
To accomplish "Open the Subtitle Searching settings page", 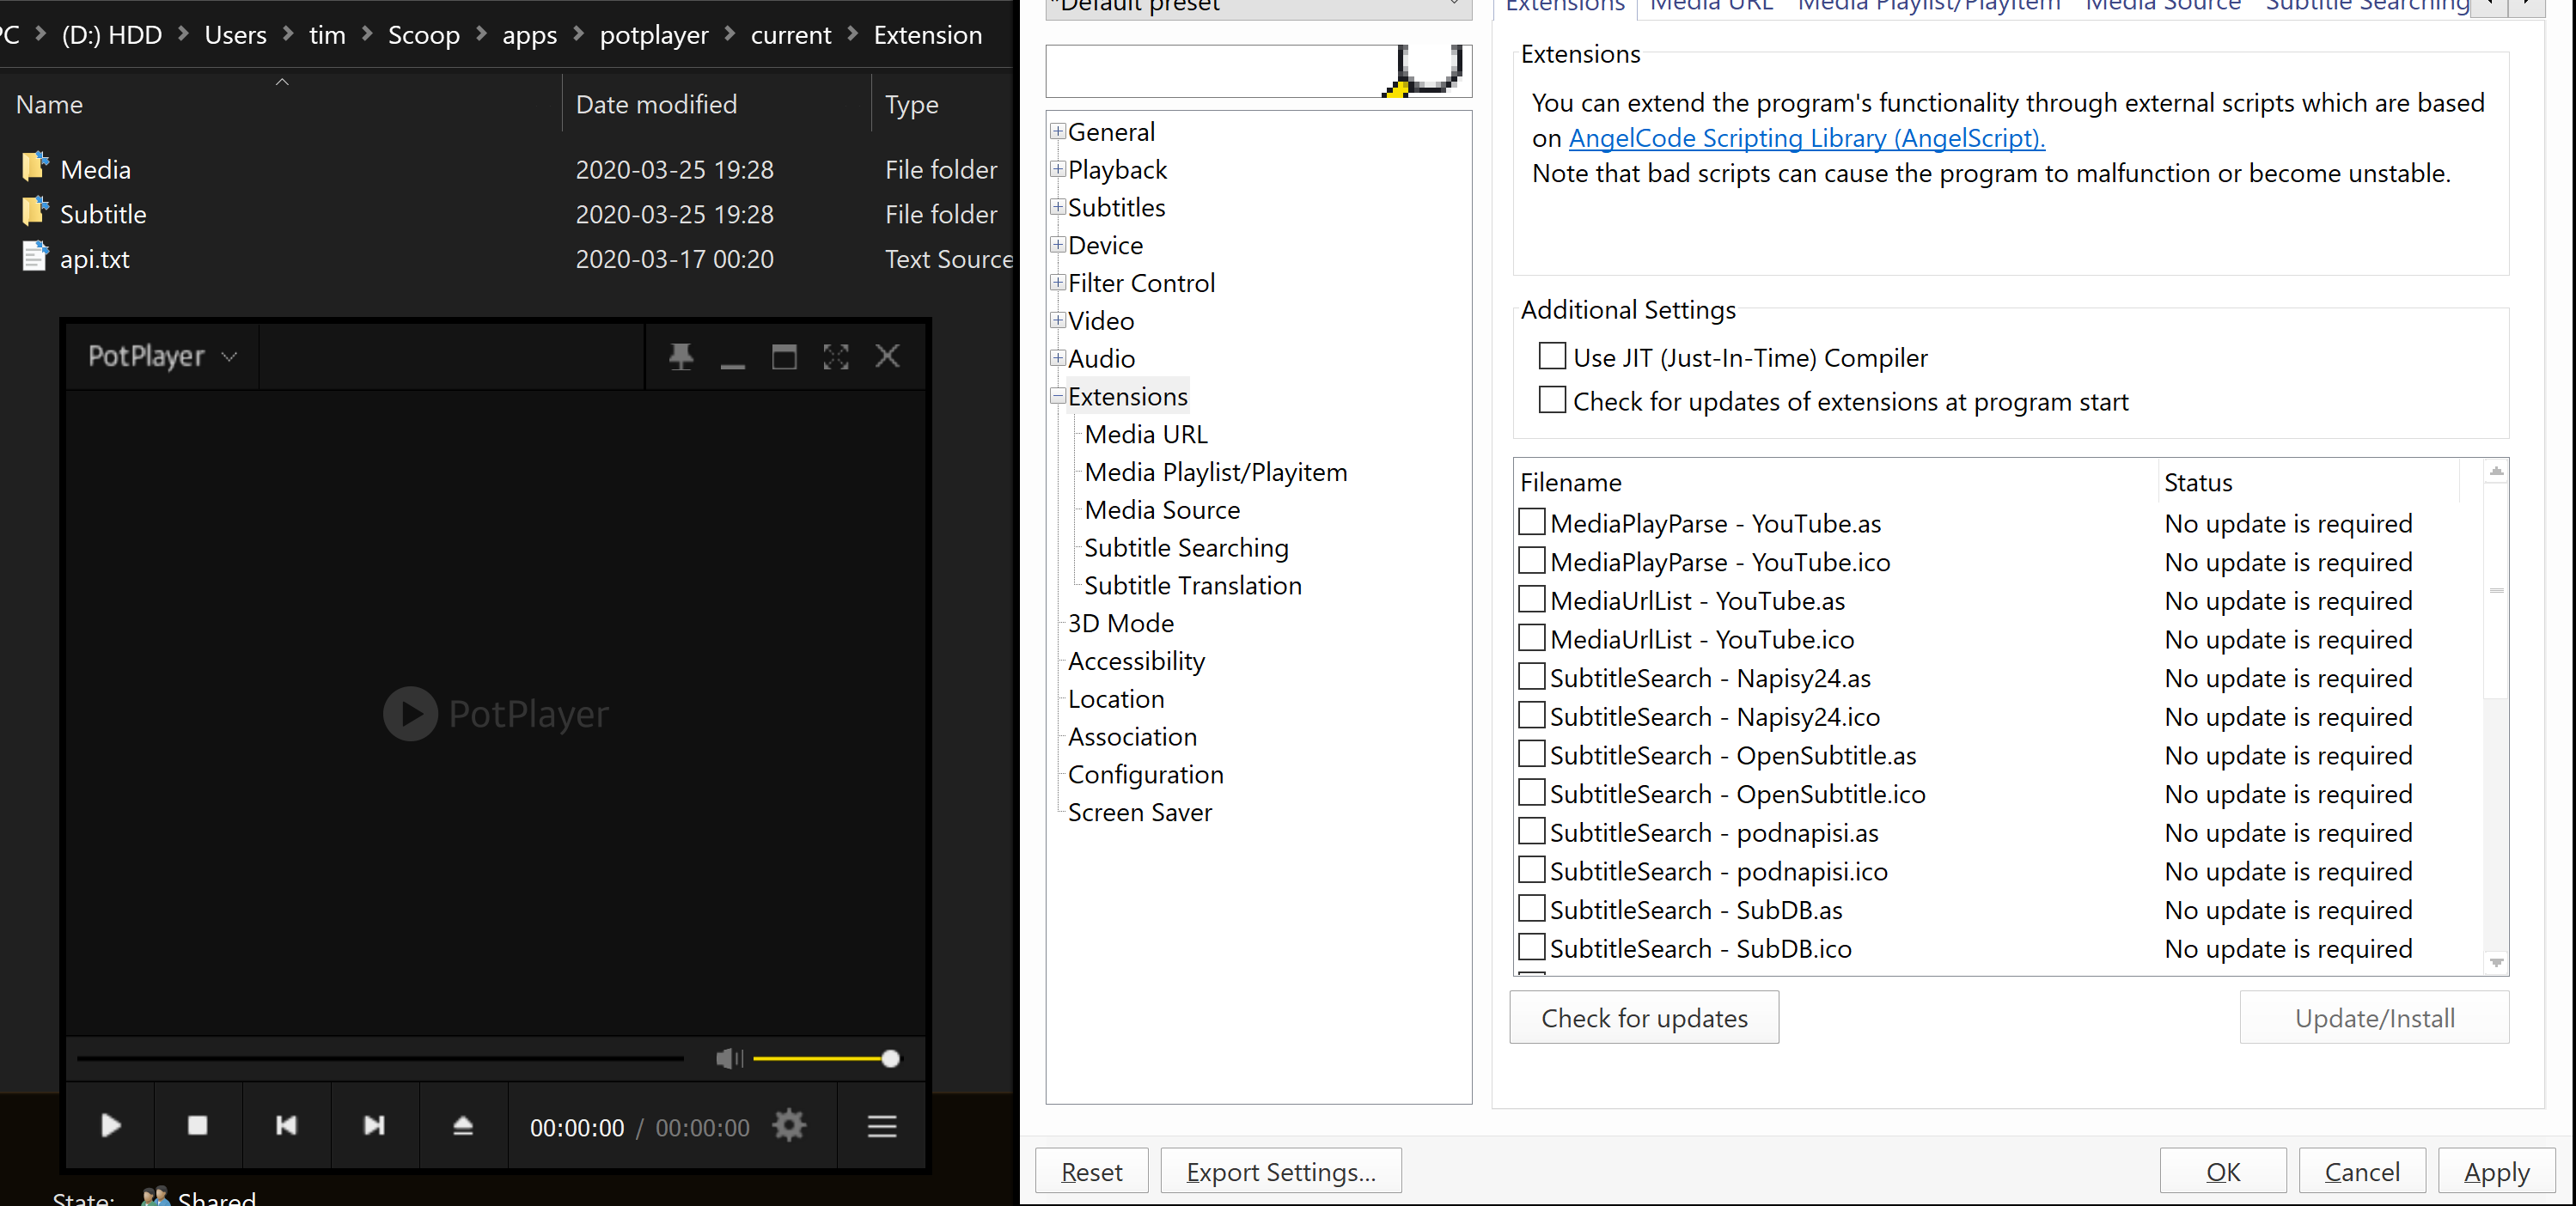I will 1186,547.
